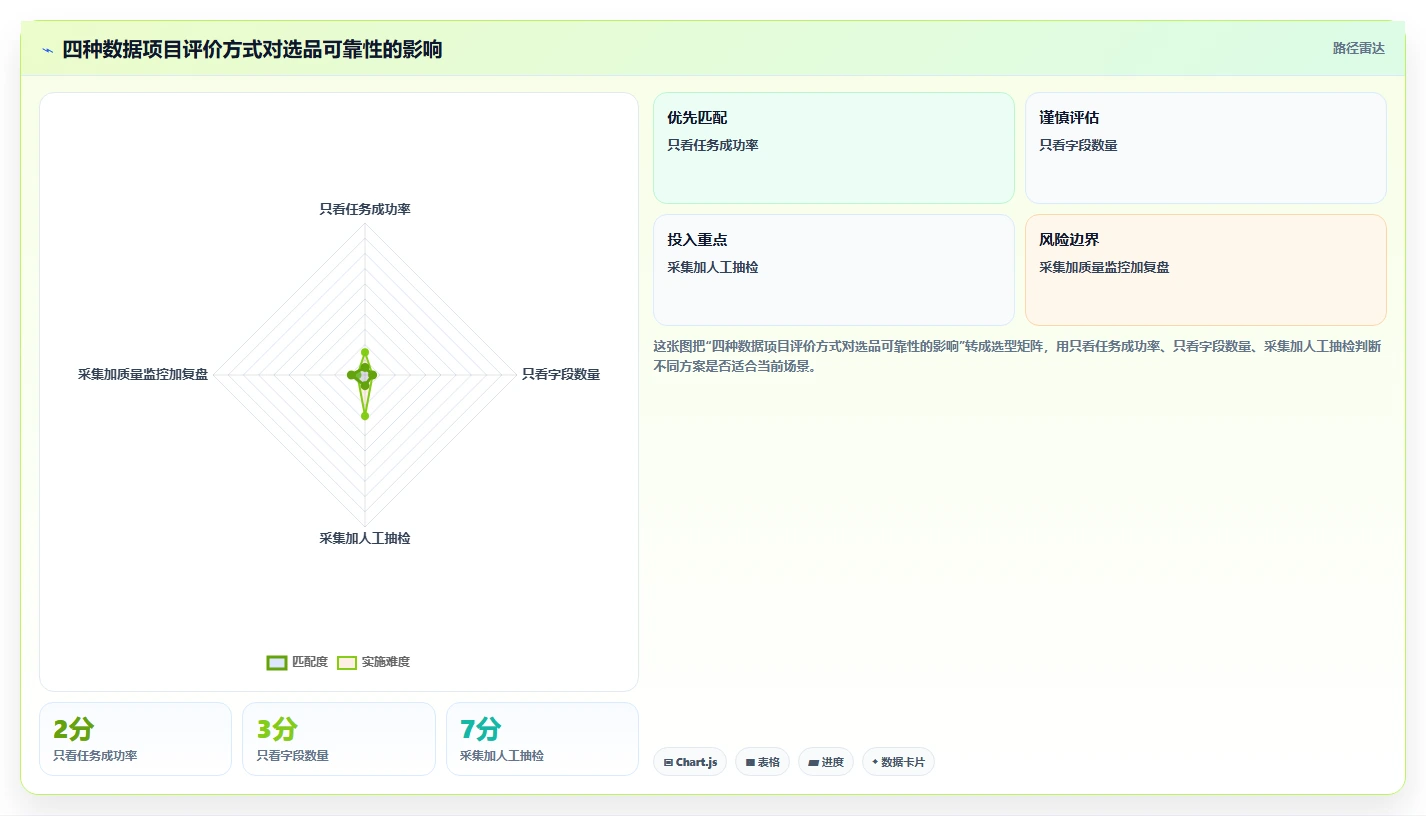The width and height of the screenshot is (1426, 816).
Task: Click the 表格 tag
Action: pyautogui.click(x=762, y=762)
